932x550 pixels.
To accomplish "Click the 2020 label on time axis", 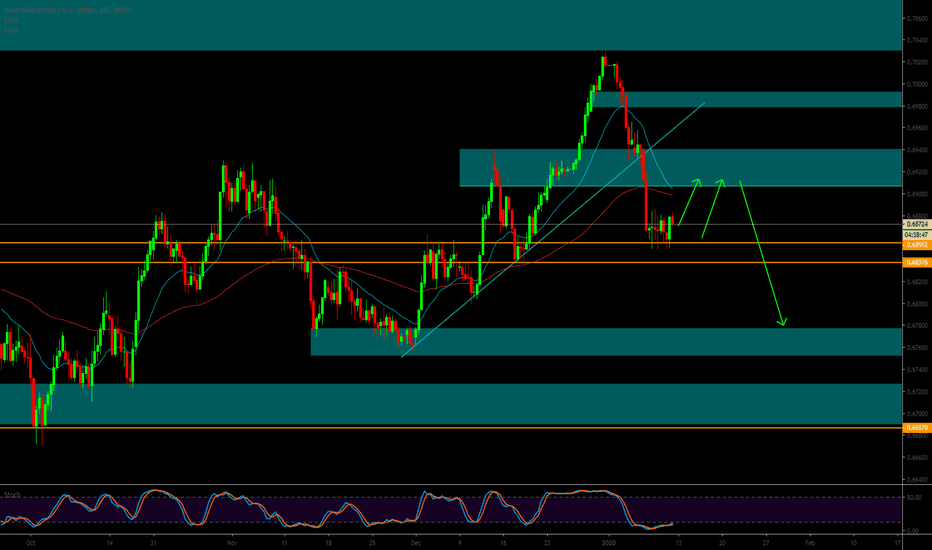I will 605,541.
